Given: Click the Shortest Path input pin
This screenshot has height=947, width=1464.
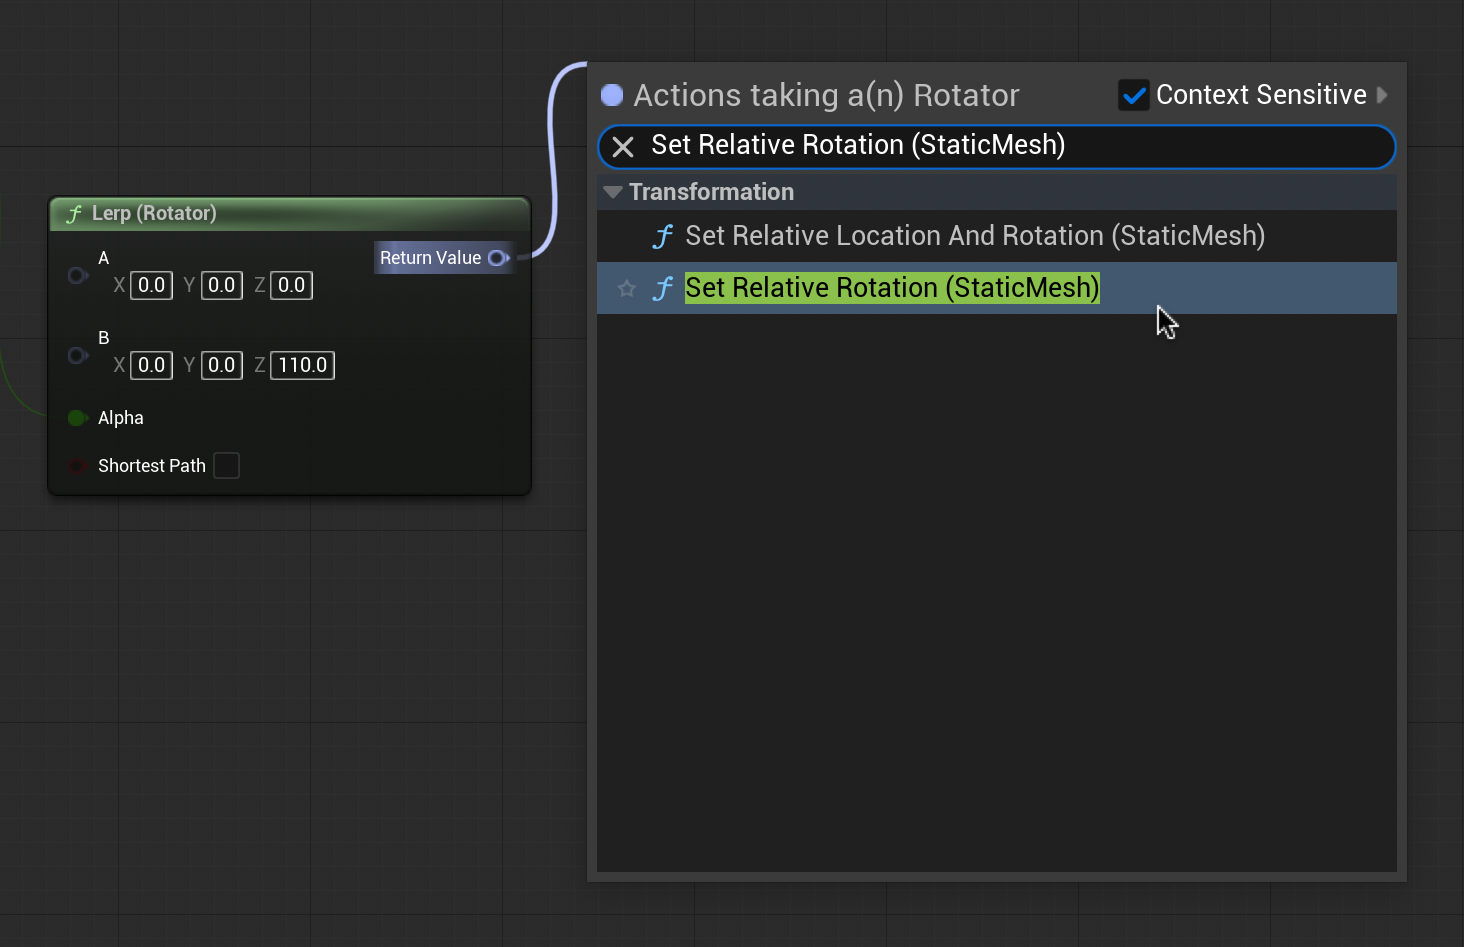Looking at the screenshot, I should [77, 466].
